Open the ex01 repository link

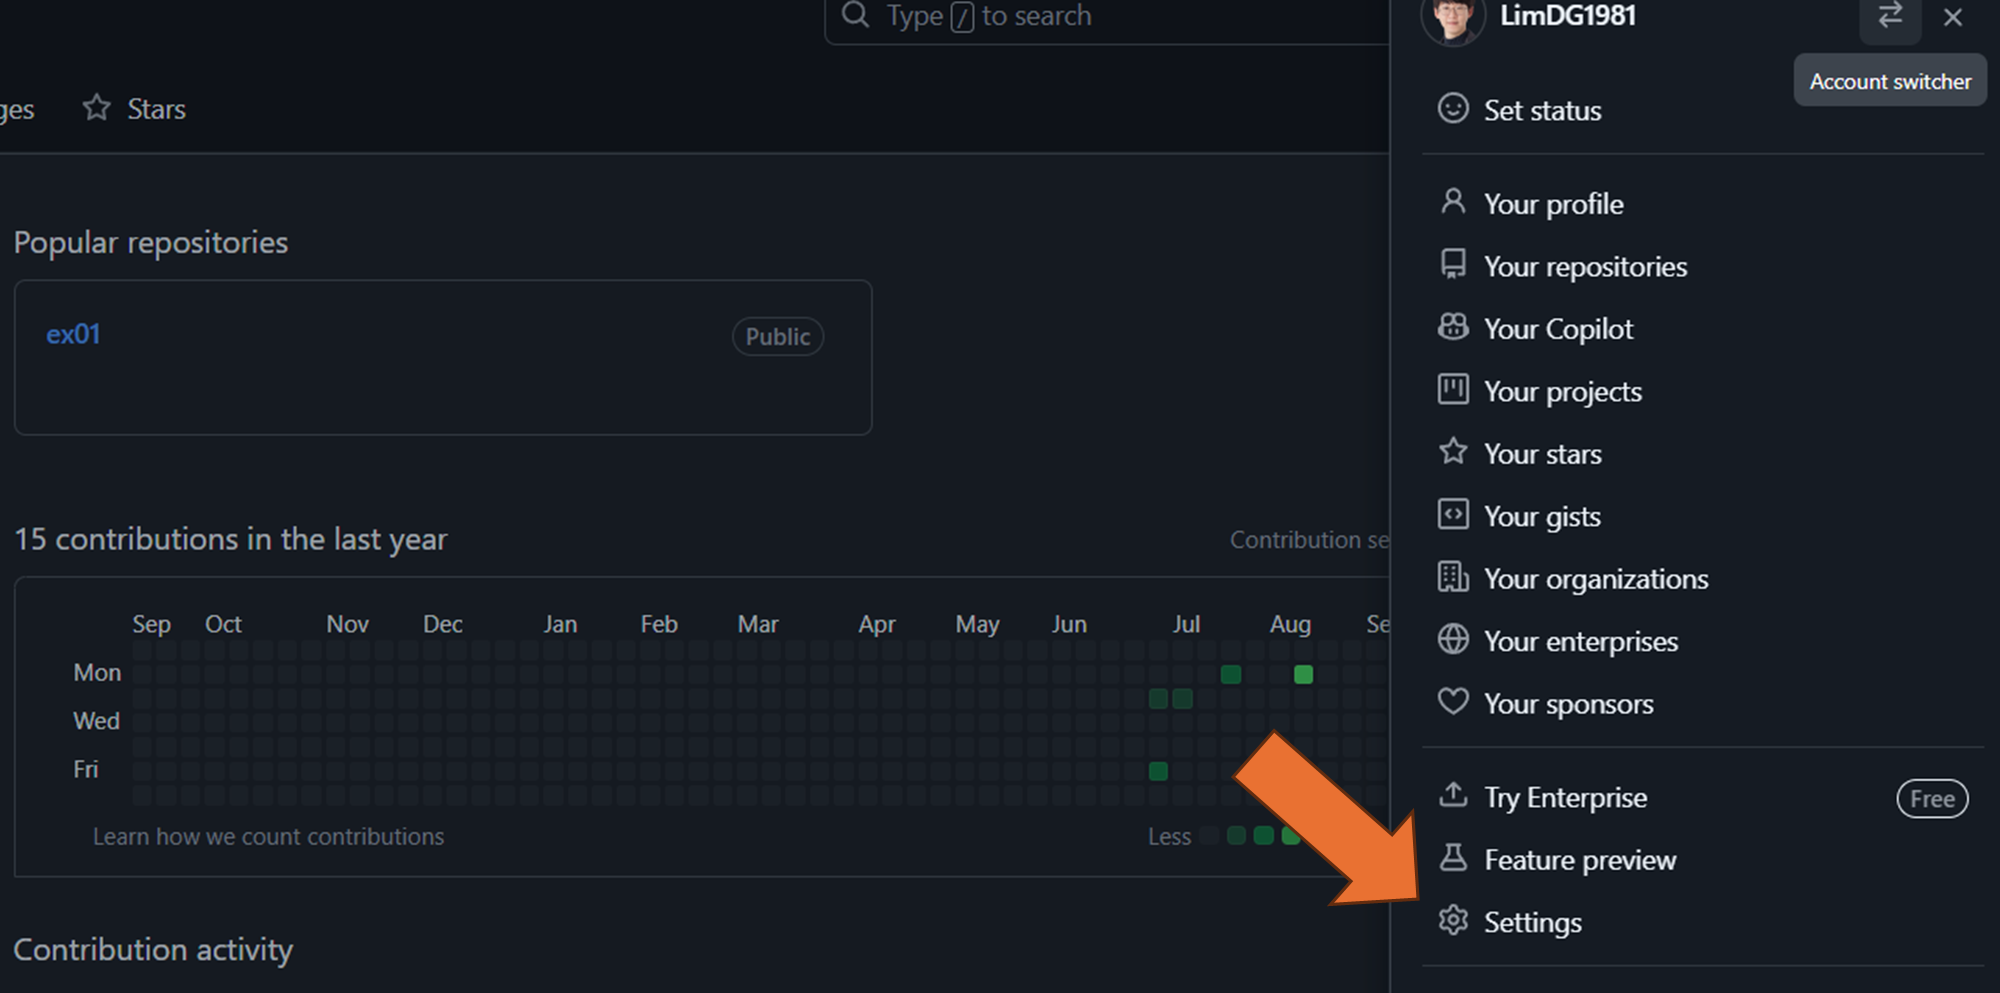[x=73, y=334]
